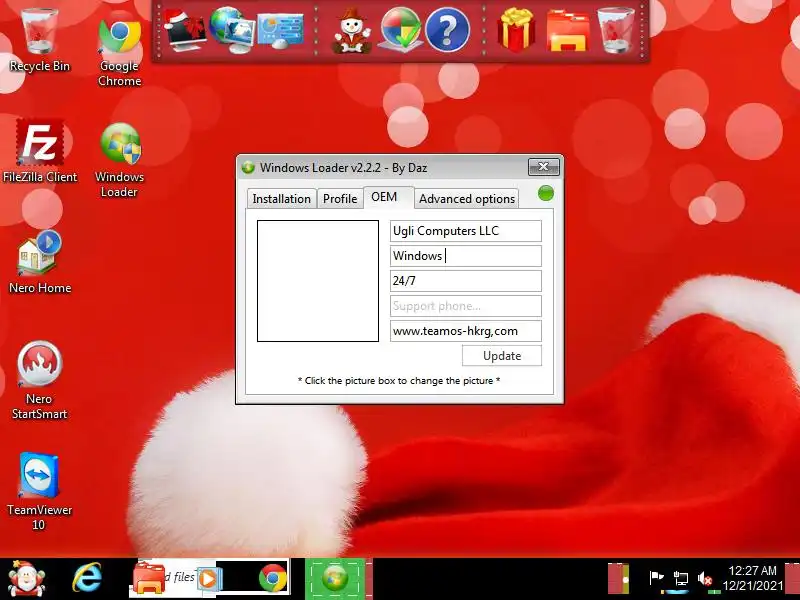The image size is (800, 600).
Task: Open the Windows security shield dock icon
Action: 402,30
